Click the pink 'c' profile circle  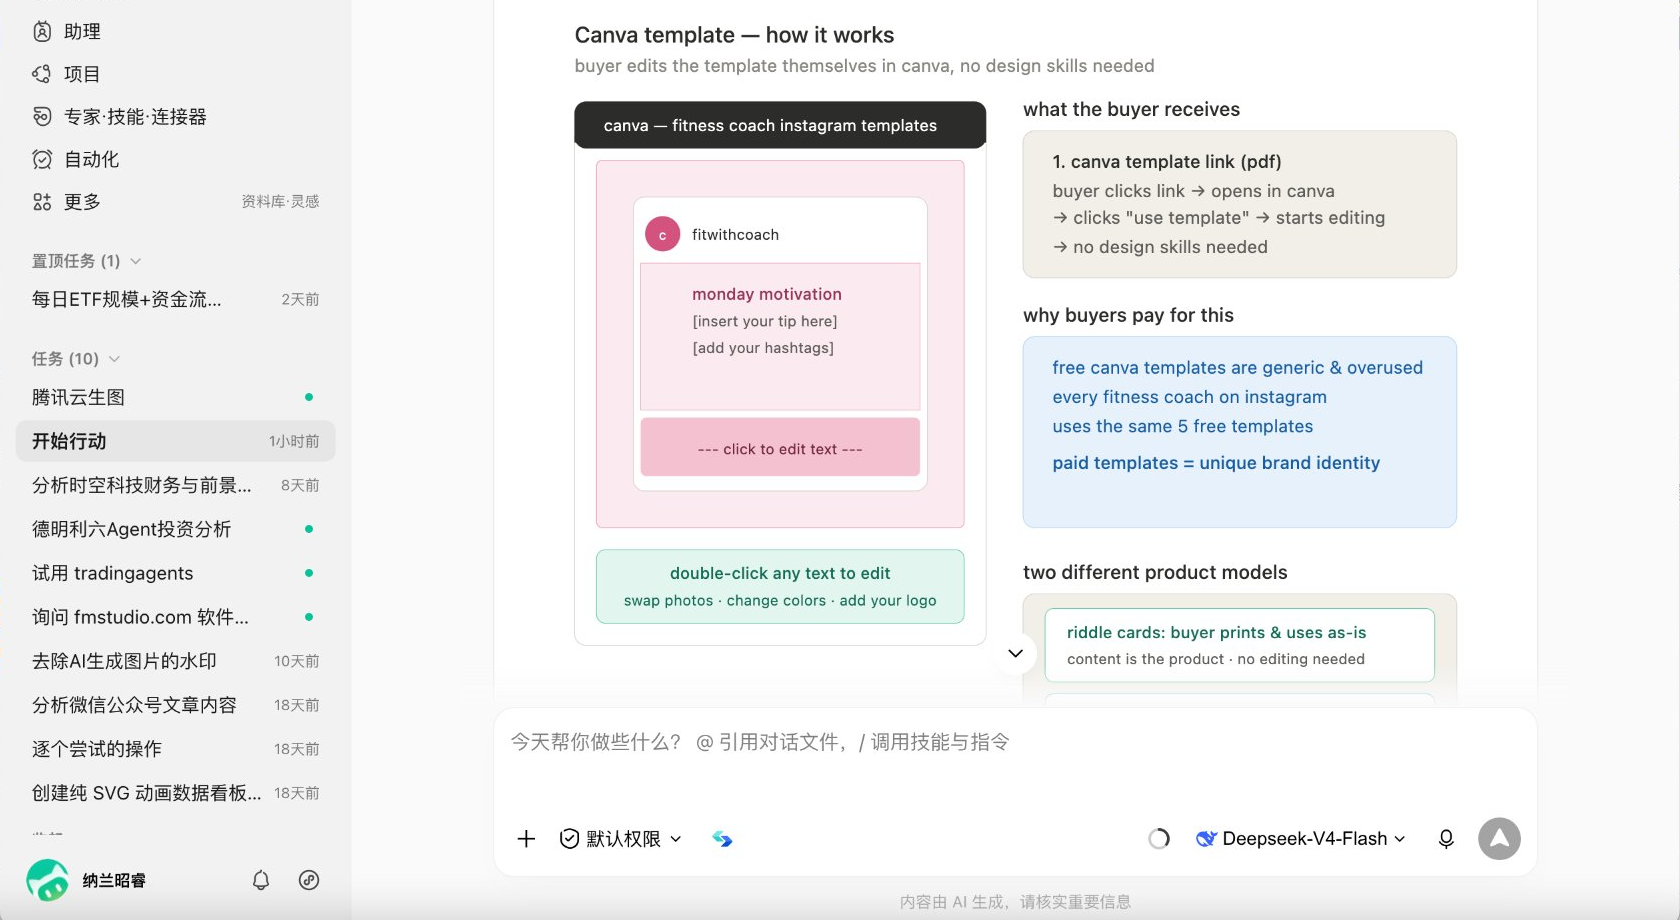pos(662,235)
